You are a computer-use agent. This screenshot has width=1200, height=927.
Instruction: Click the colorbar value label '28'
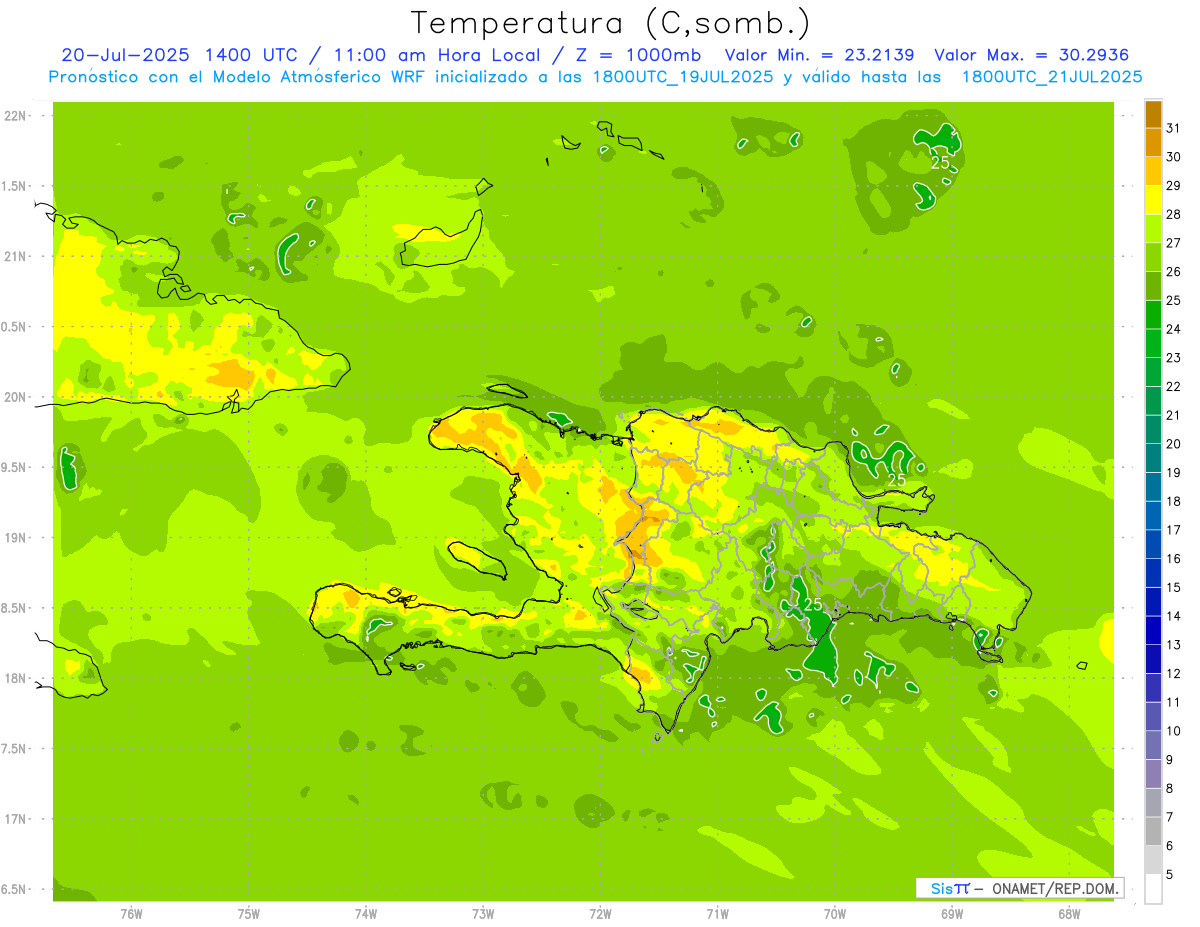pyautogui.click(x=1174, y=214)
